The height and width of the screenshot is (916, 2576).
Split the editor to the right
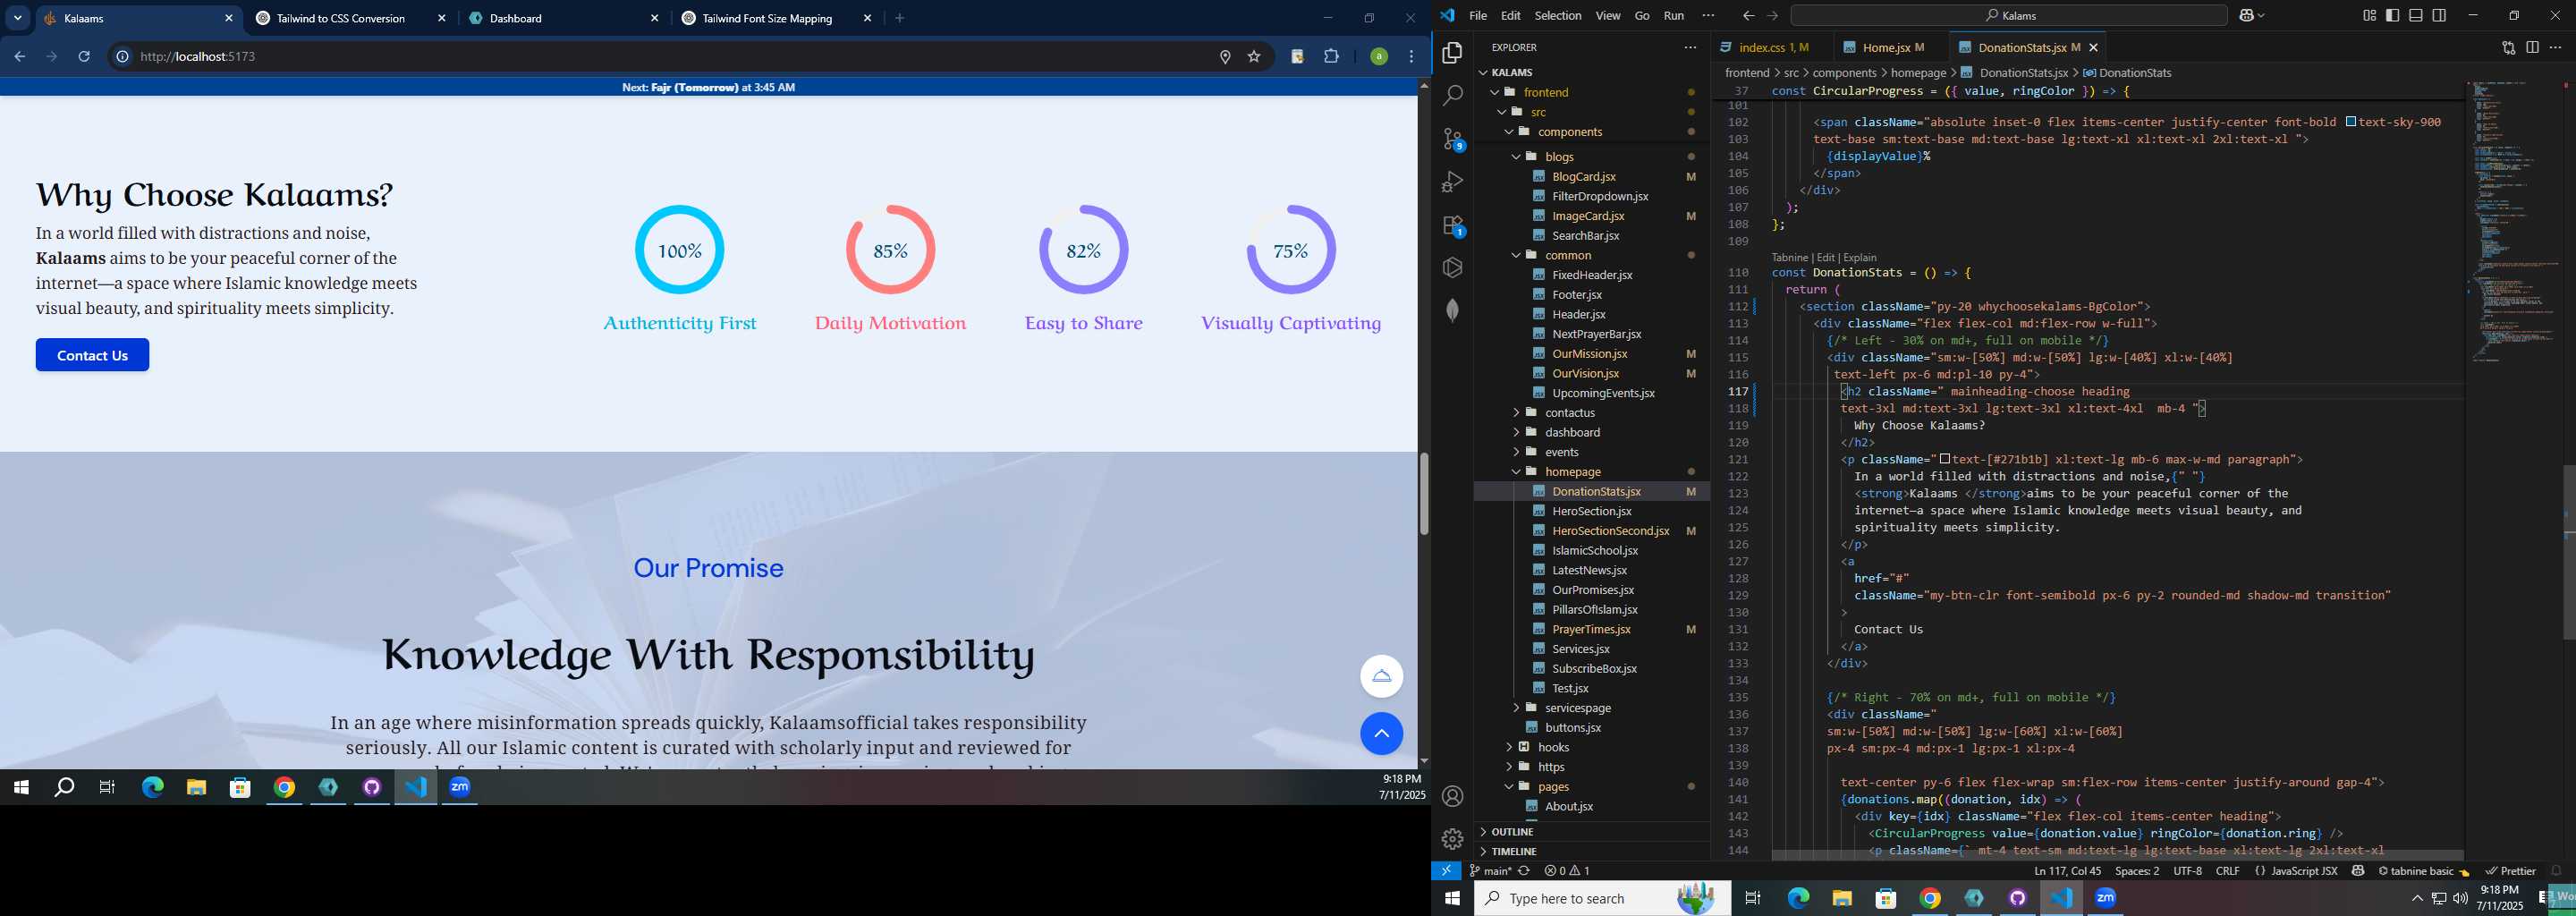click(2532, 47)
